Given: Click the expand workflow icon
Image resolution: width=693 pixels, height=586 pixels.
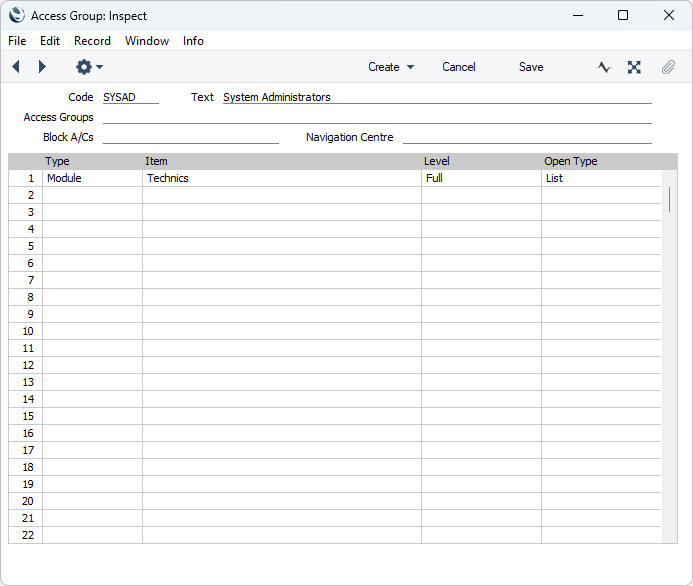Looking at the screenshot, I should click(634, 67).
